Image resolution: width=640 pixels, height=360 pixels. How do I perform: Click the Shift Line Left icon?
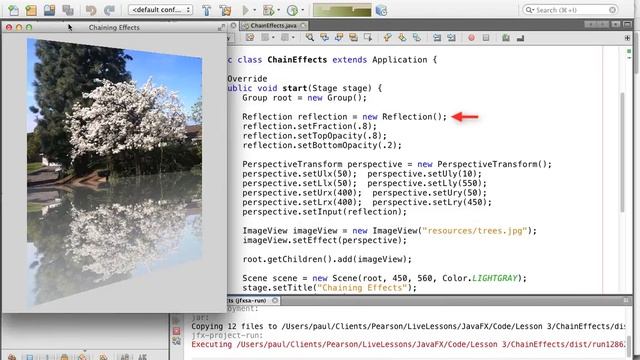tap(437, 38)
